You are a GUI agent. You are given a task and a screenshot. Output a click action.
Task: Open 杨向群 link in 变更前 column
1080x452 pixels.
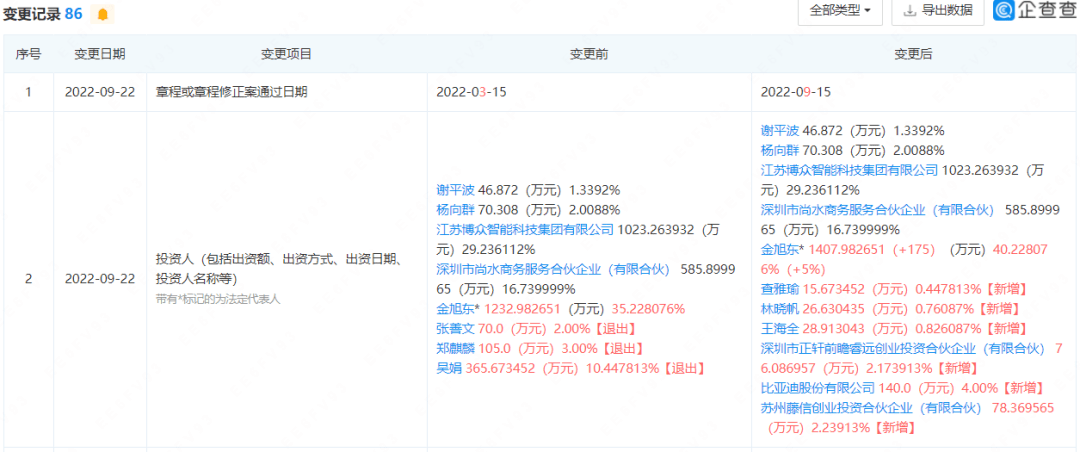[455, 209]
